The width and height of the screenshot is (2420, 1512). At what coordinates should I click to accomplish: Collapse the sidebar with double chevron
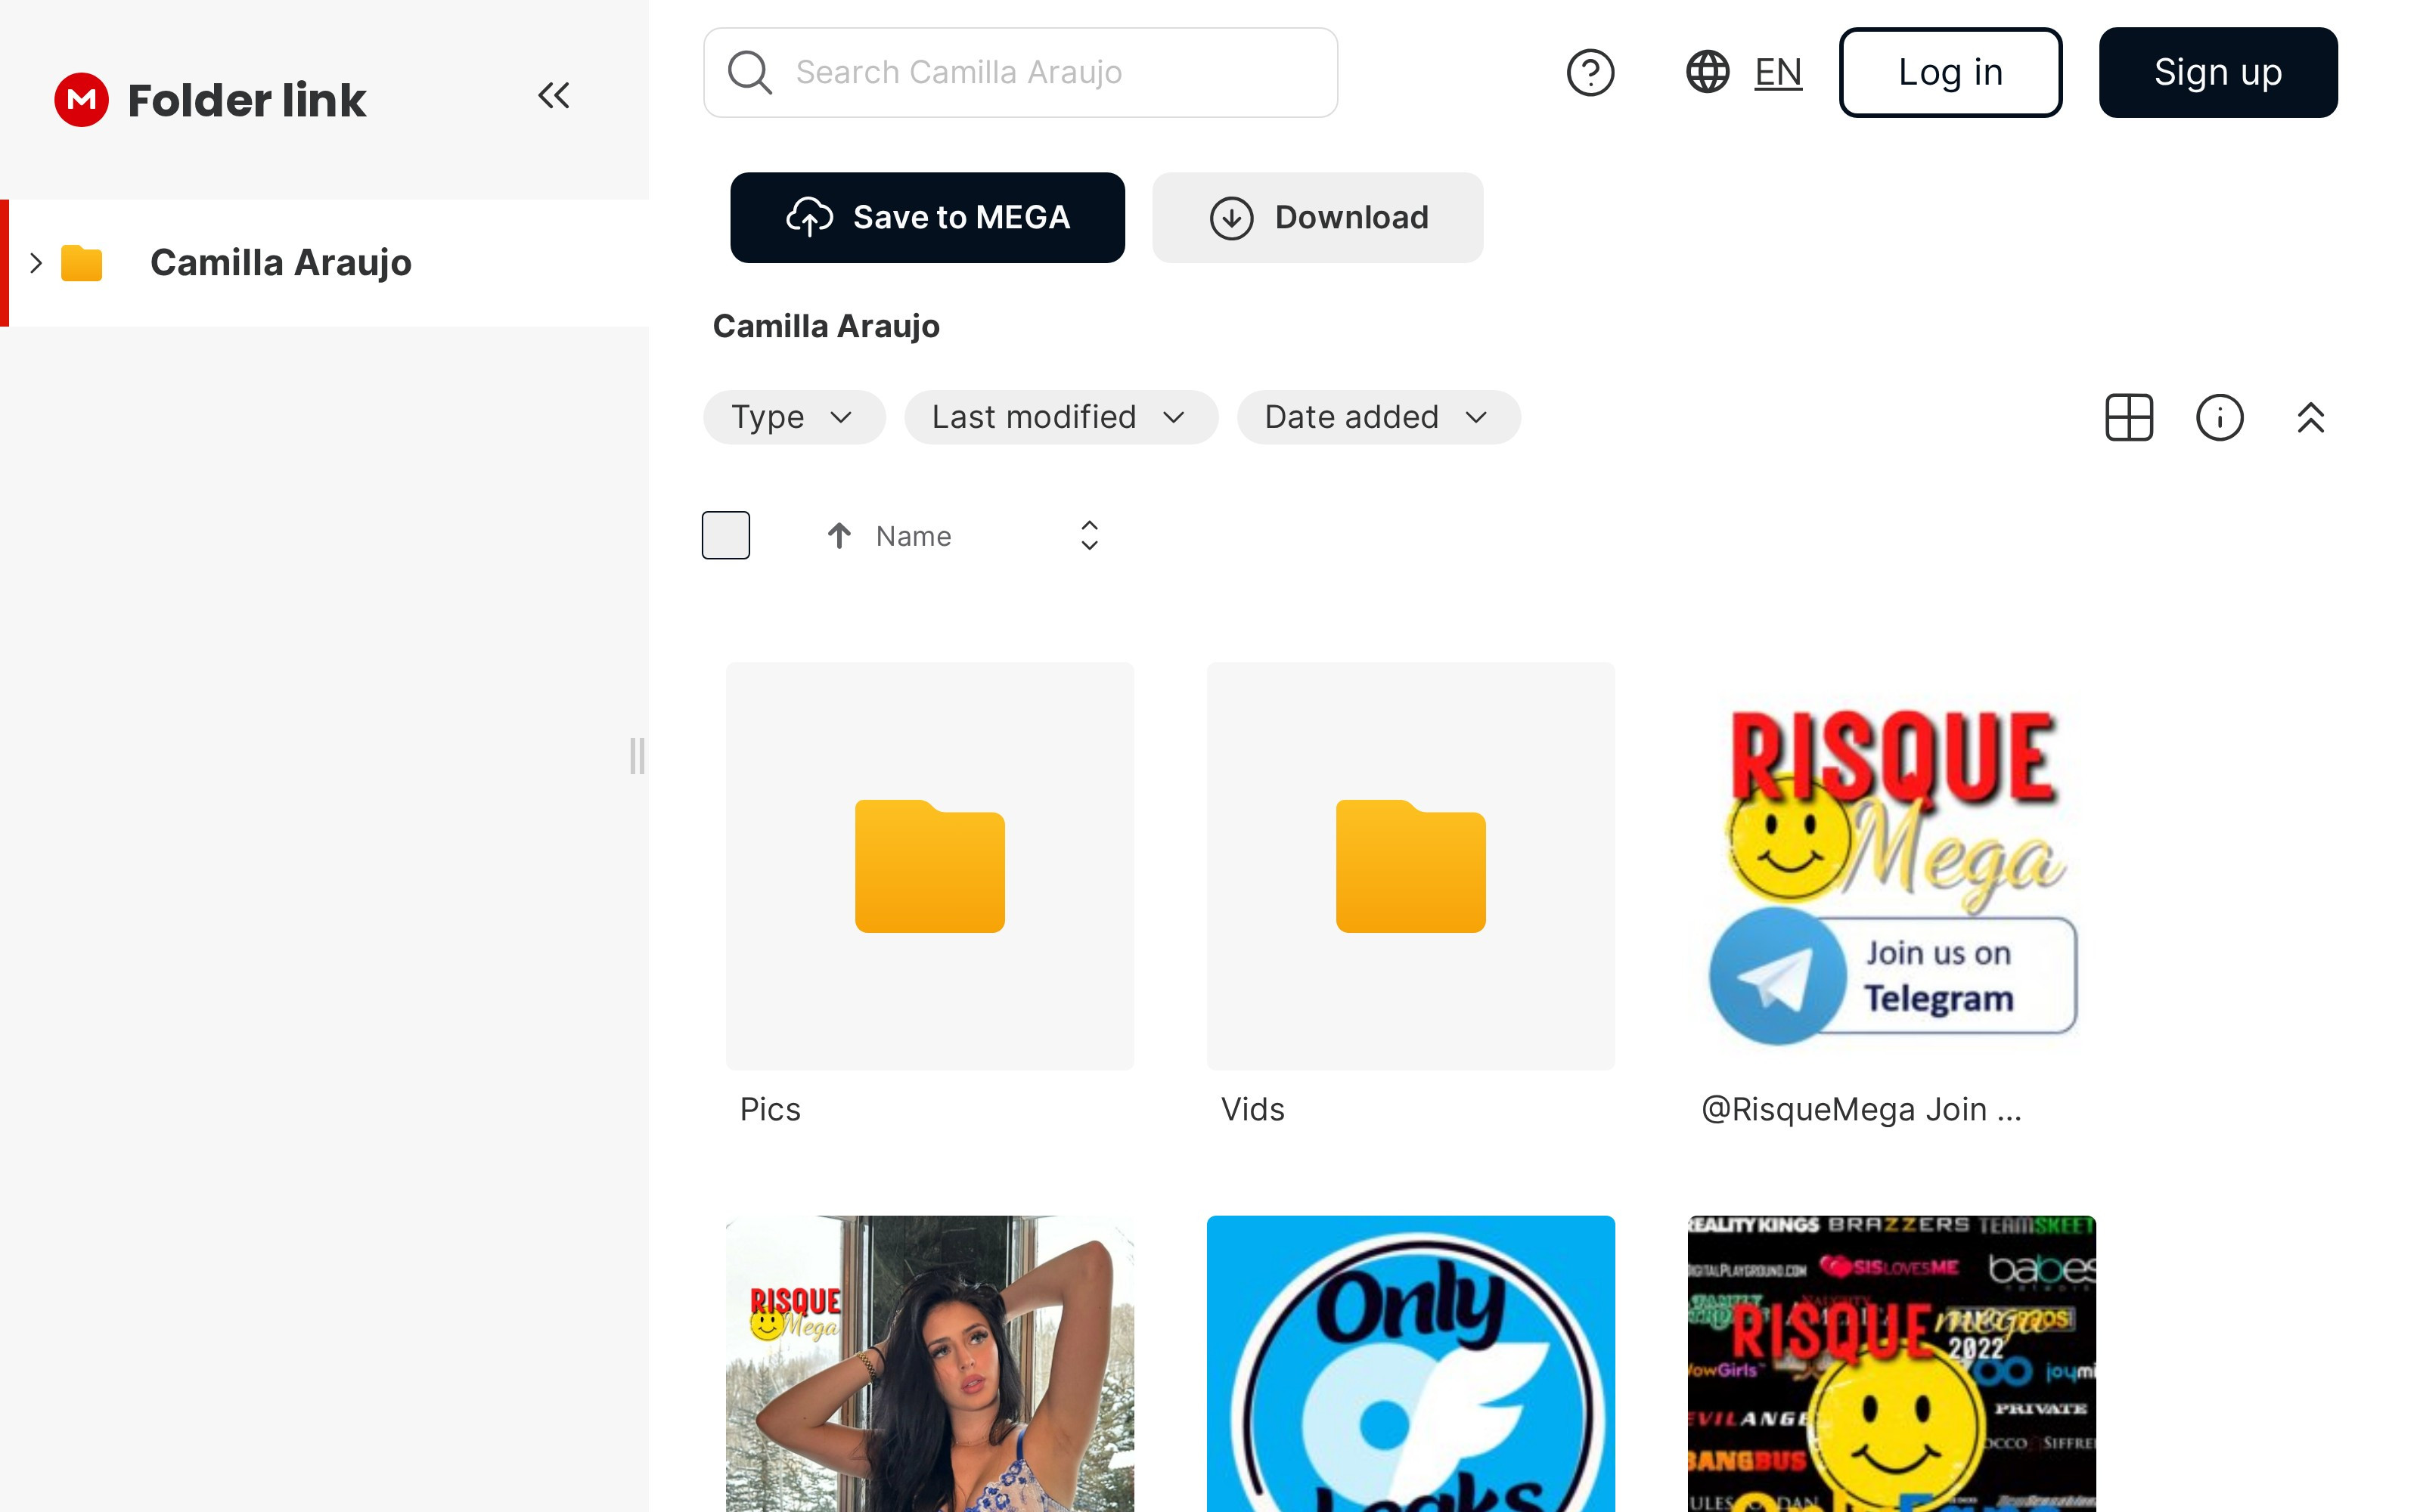(553, 96)
